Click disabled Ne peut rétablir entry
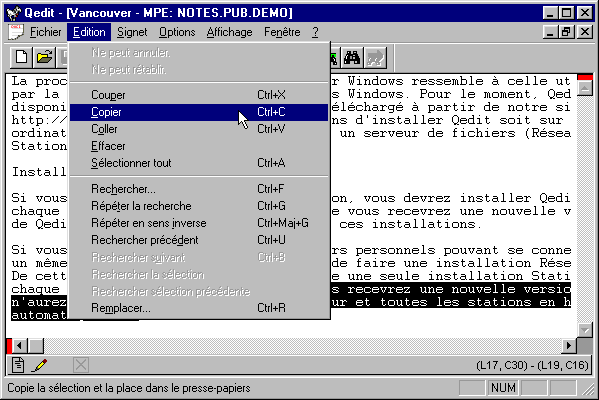 tap(199, 70)
